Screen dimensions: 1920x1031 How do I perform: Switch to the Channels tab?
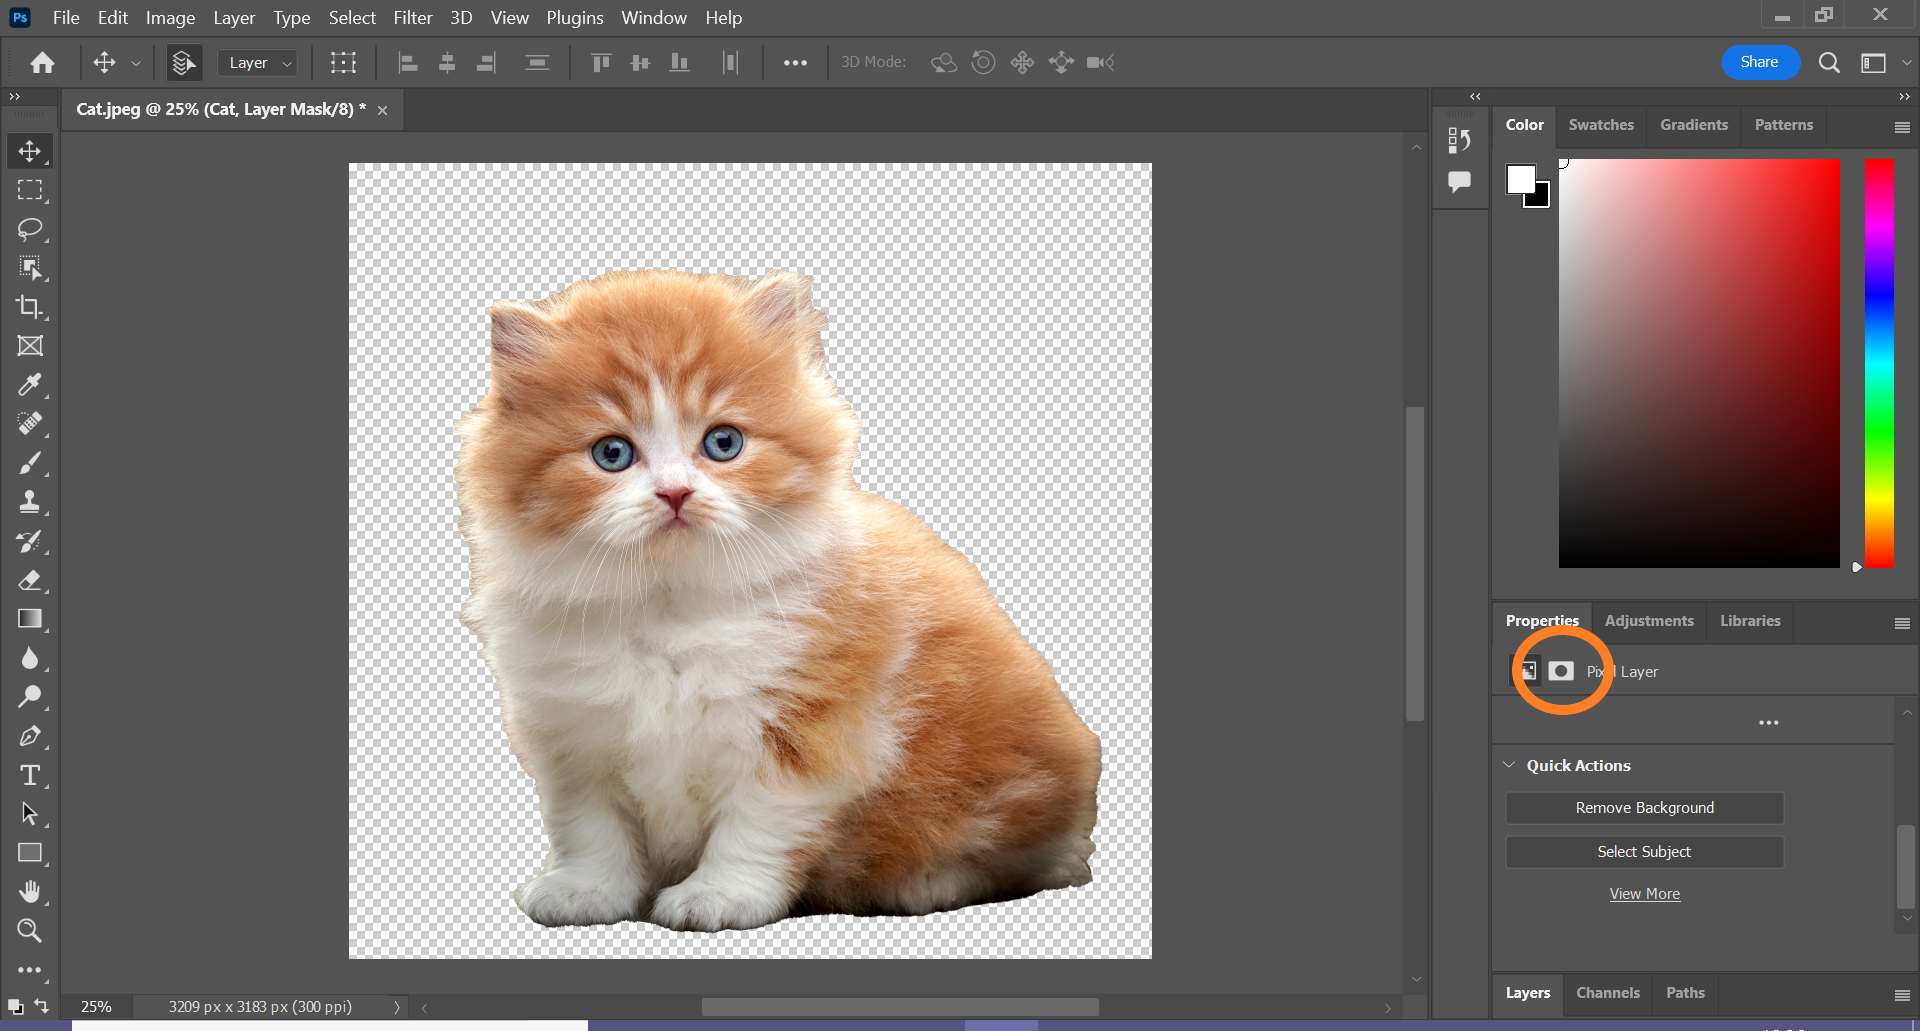pos(1607,993)
